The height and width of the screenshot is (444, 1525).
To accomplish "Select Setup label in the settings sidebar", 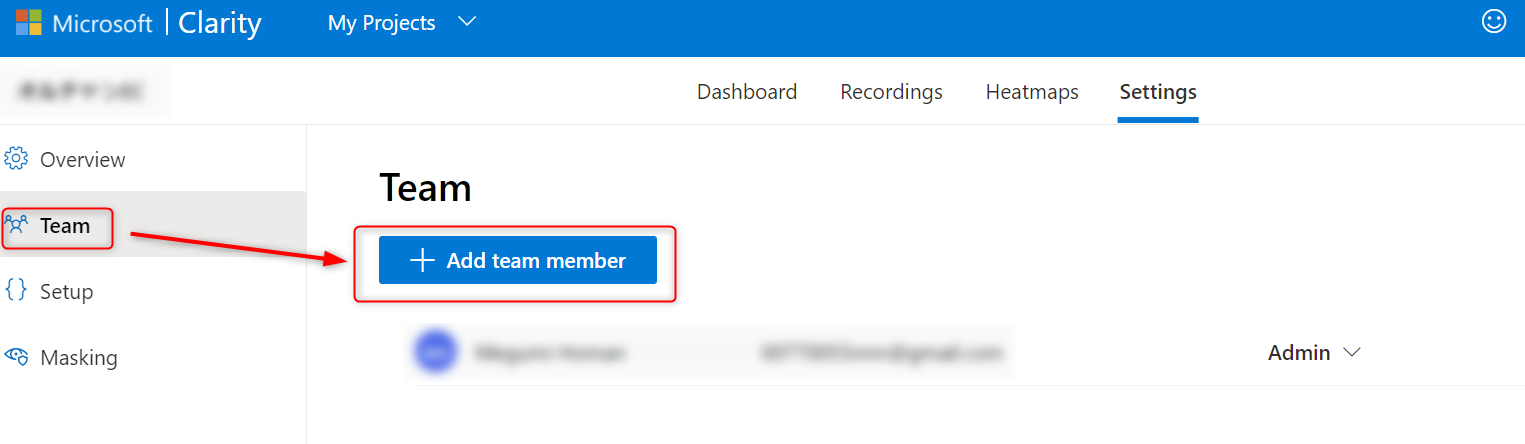I will click(67, 292).
